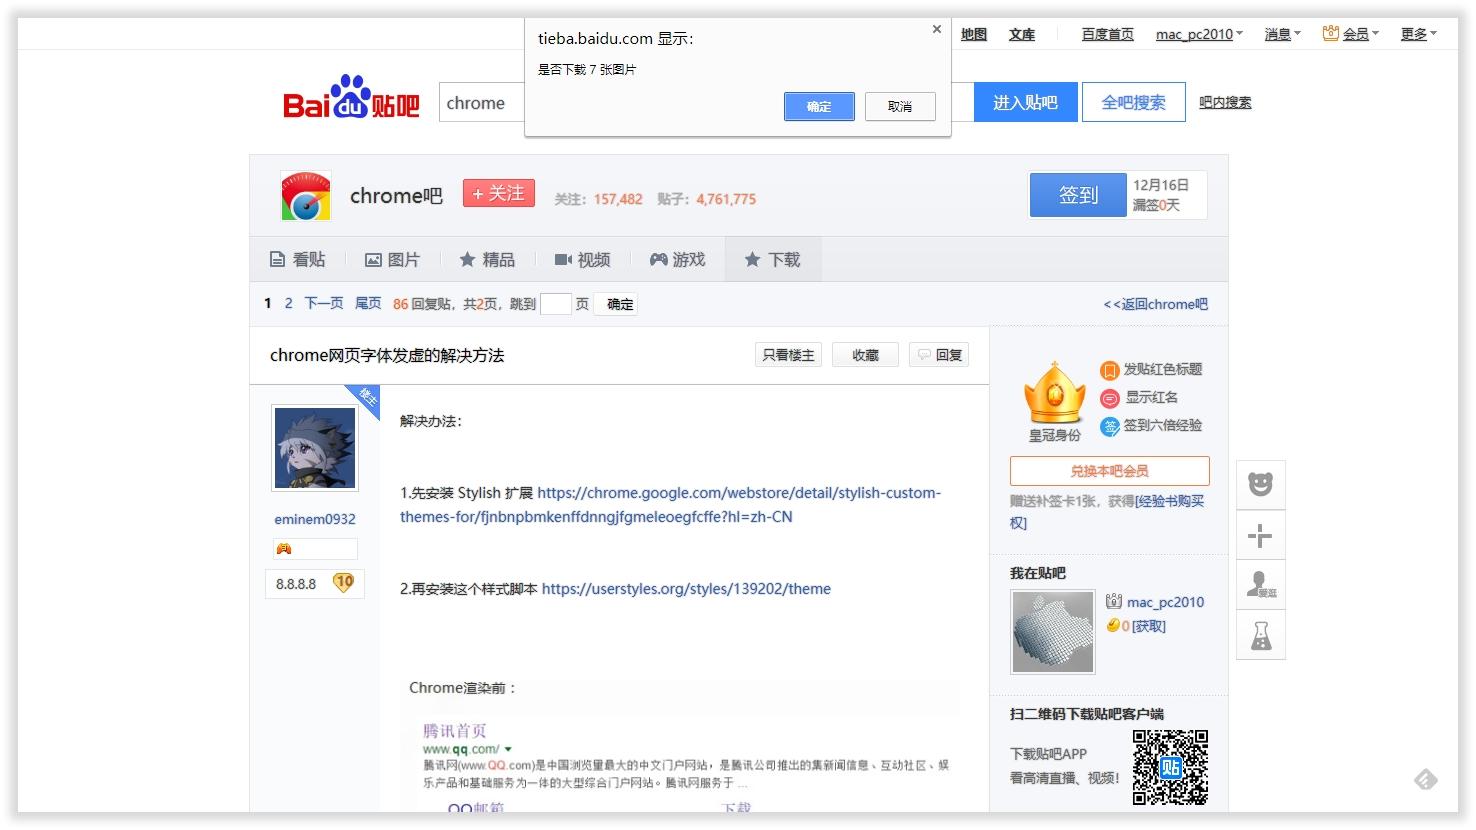Reply to the thread with 回复
The image size is (1476, 830).
point(939,355)
